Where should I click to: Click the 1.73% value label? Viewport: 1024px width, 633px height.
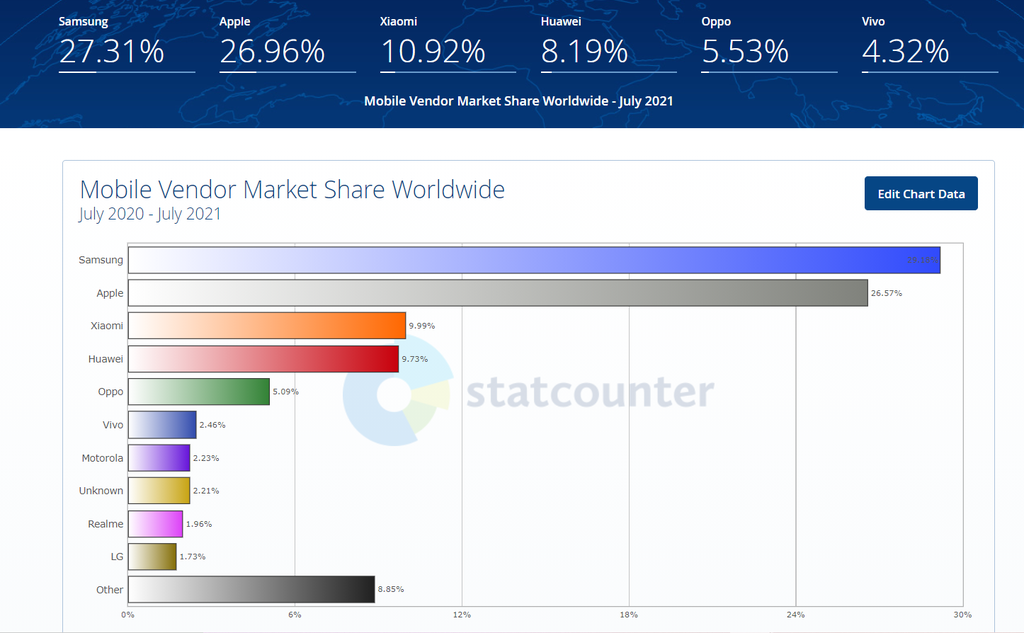pyautogui.click(x=192, y=557)
